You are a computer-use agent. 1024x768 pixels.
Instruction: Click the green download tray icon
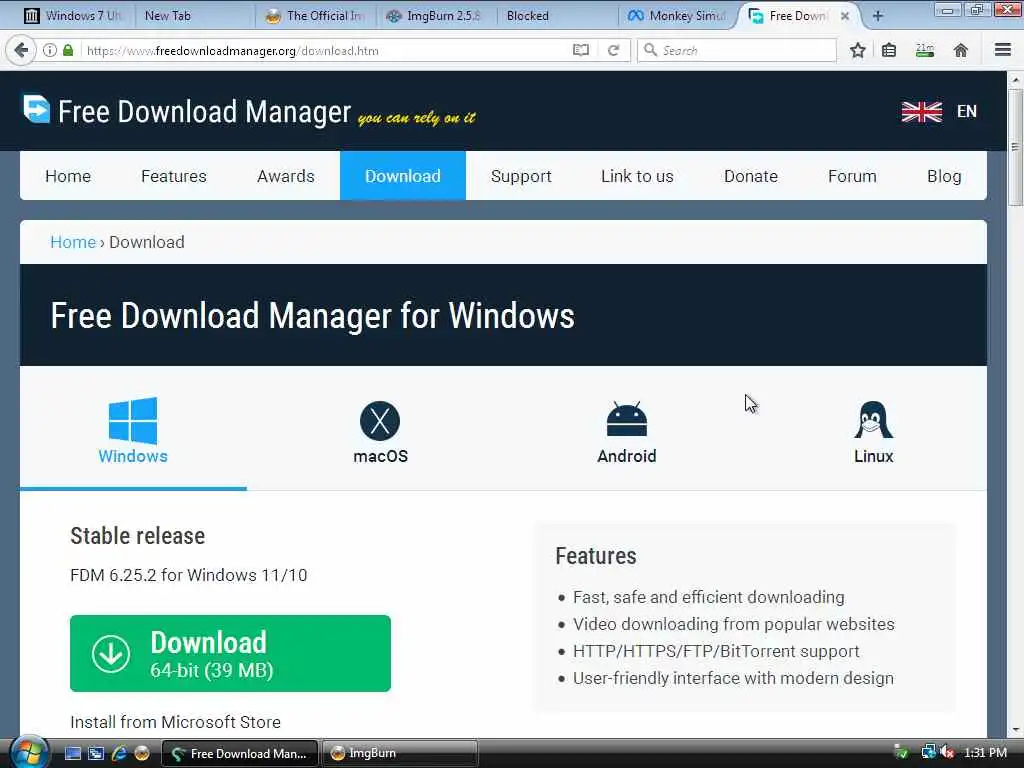(x=902, y=752)
